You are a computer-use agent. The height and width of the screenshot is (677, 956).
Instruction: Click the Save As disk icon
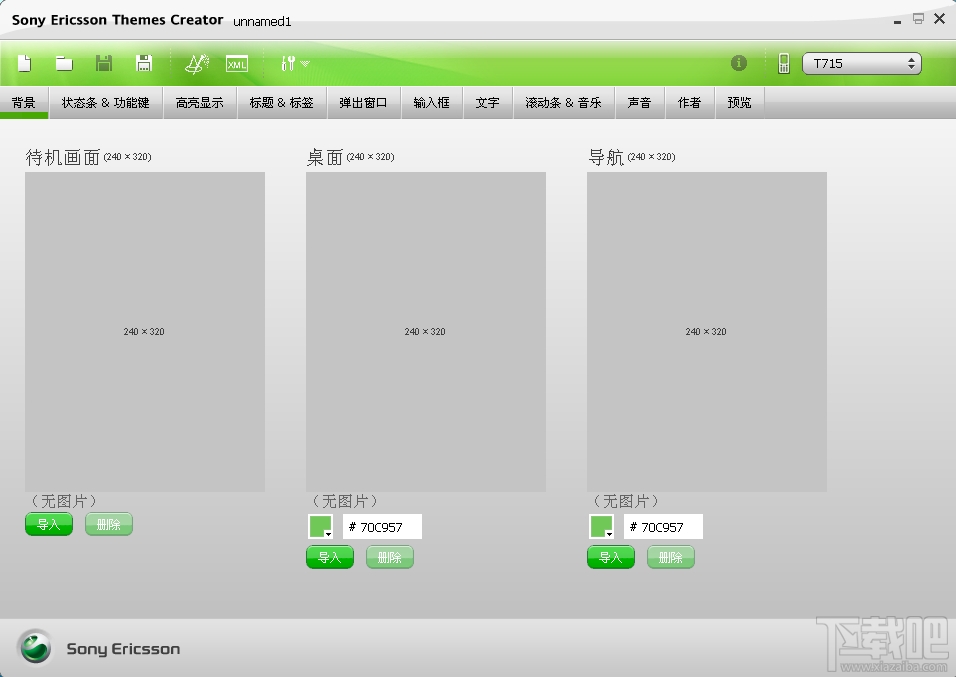tap(144, 63)
